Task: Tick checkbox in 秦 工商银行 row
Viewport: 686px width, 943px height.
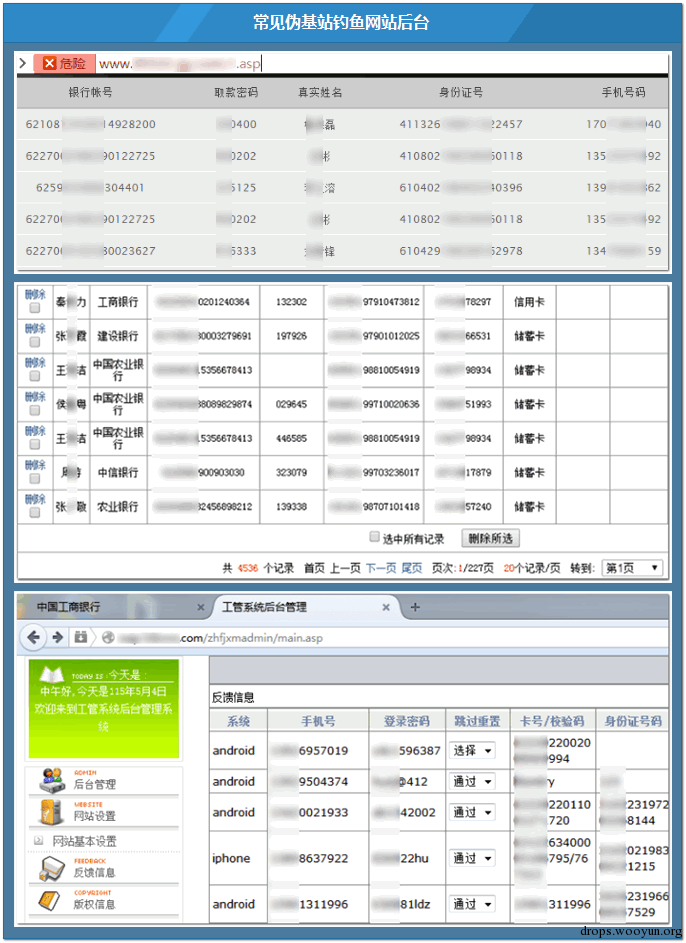Action: (35, 308)
